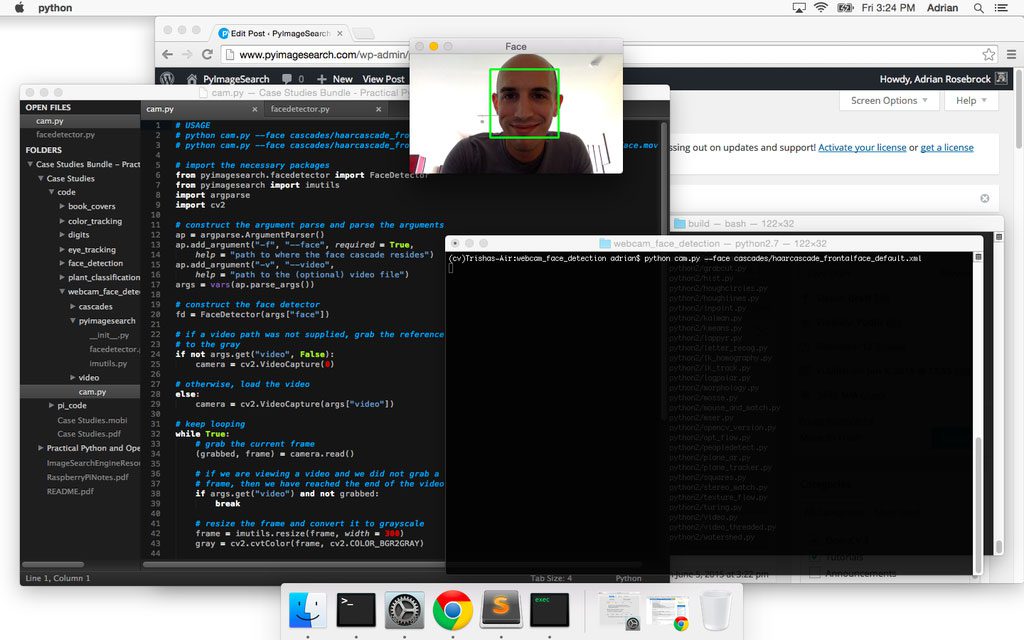Launch Google Chrome from the Dock
This screenshot has height=640, width=1024.
click(452, 610)
